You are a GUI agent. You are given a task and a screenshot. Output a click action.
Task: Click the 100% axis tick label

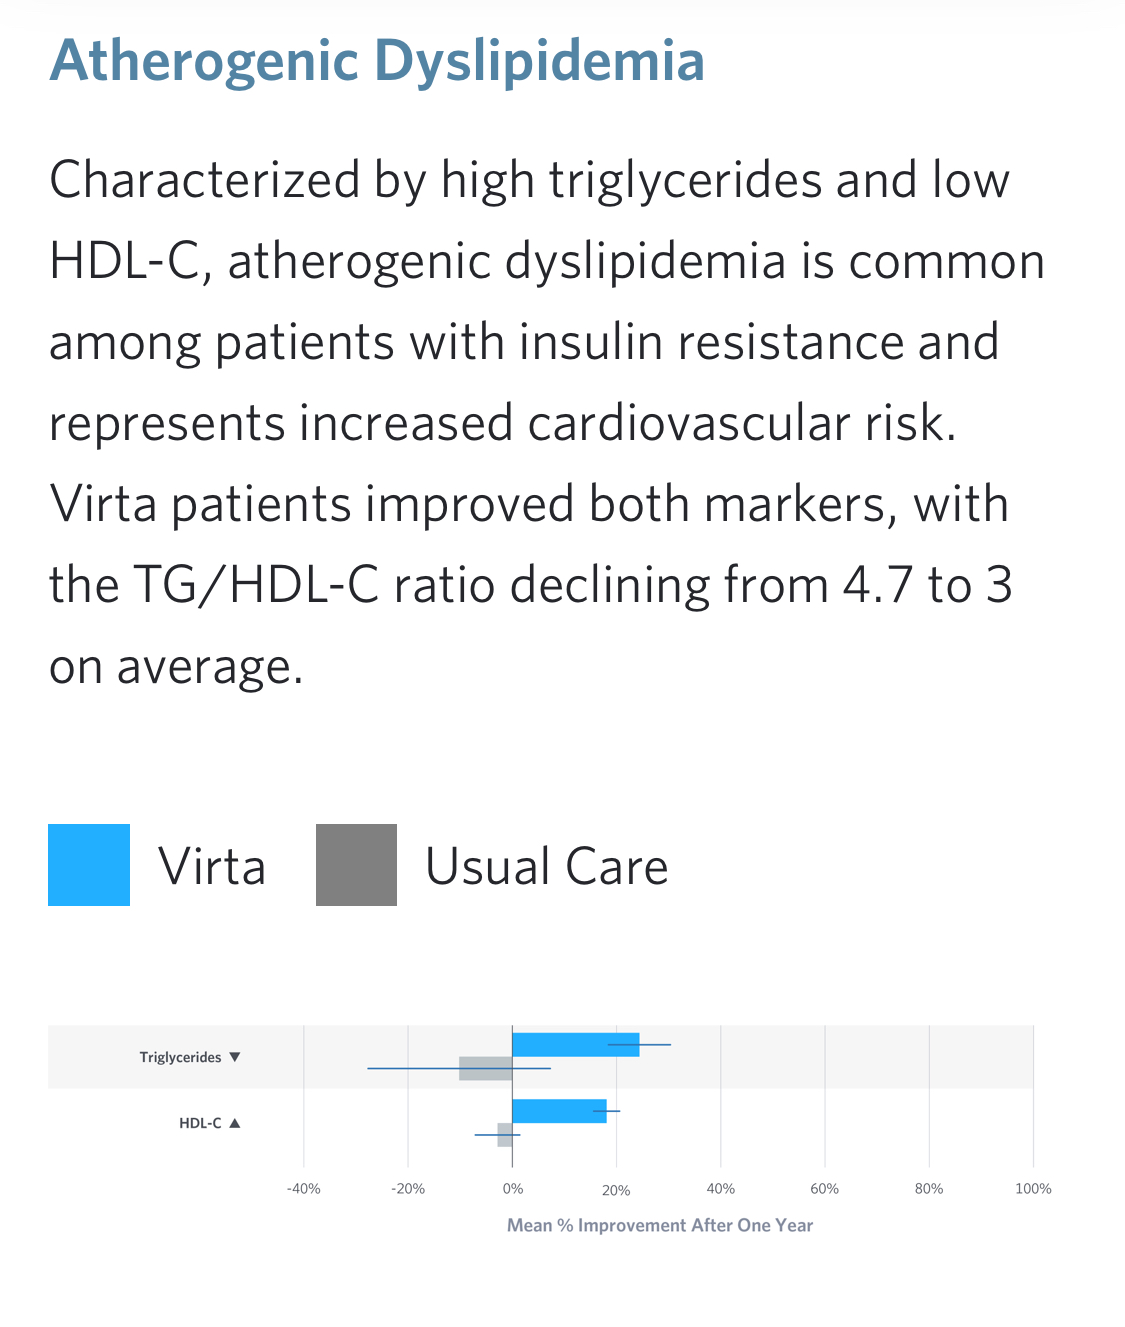1033,1189
